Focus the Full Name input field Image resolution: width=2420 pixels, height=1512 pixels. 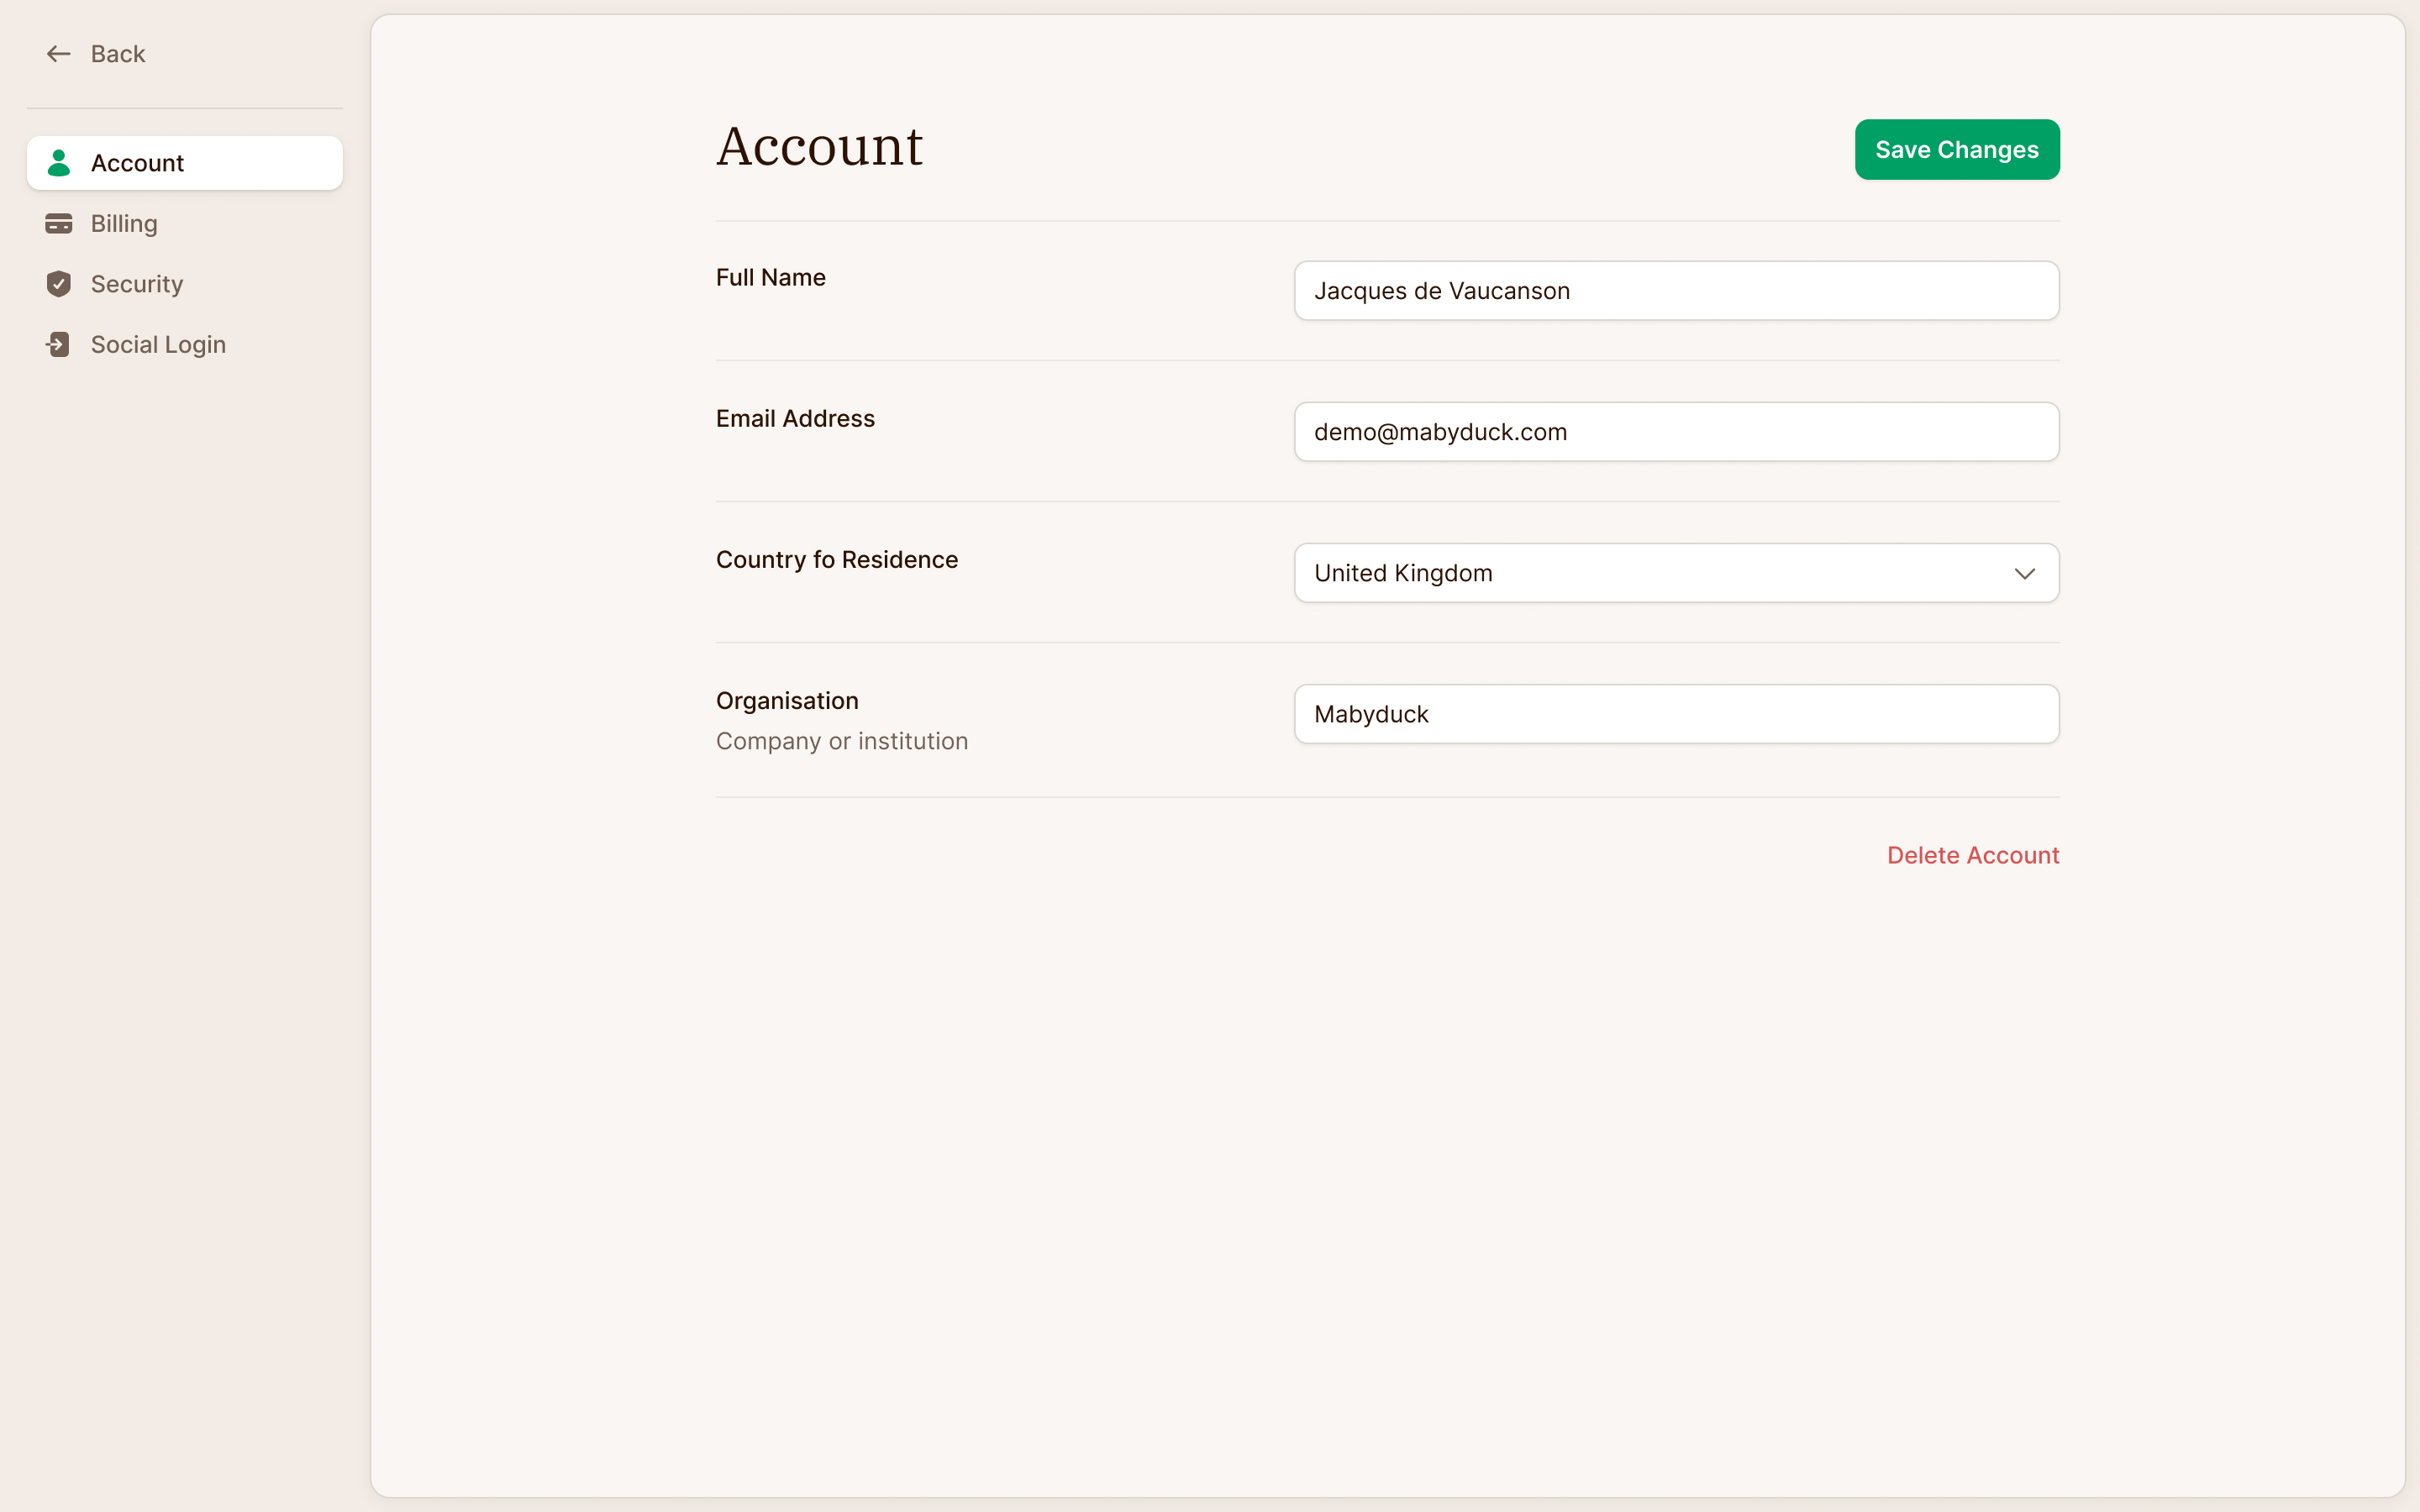1677,291
